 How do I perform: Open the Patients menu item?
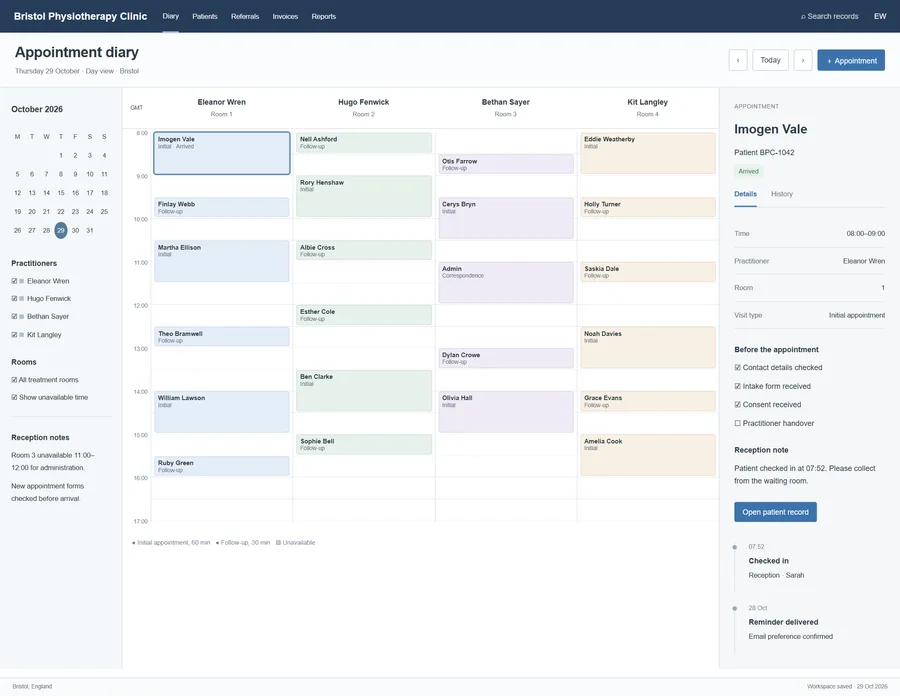coord(205,16)
